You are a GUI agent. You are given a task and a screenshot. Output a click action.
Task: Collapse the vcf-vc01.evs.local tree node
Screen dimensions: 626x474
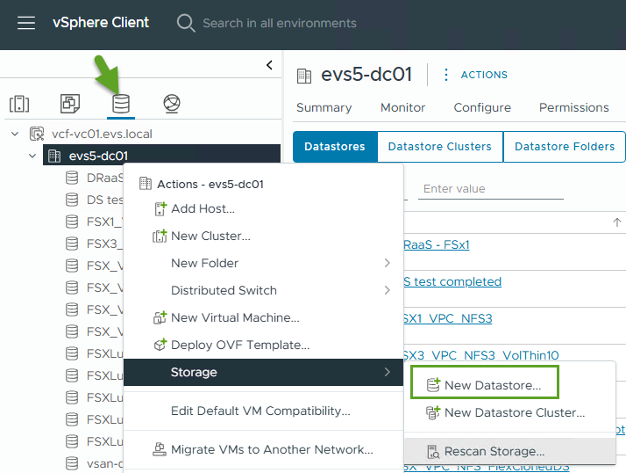point(15,133)
